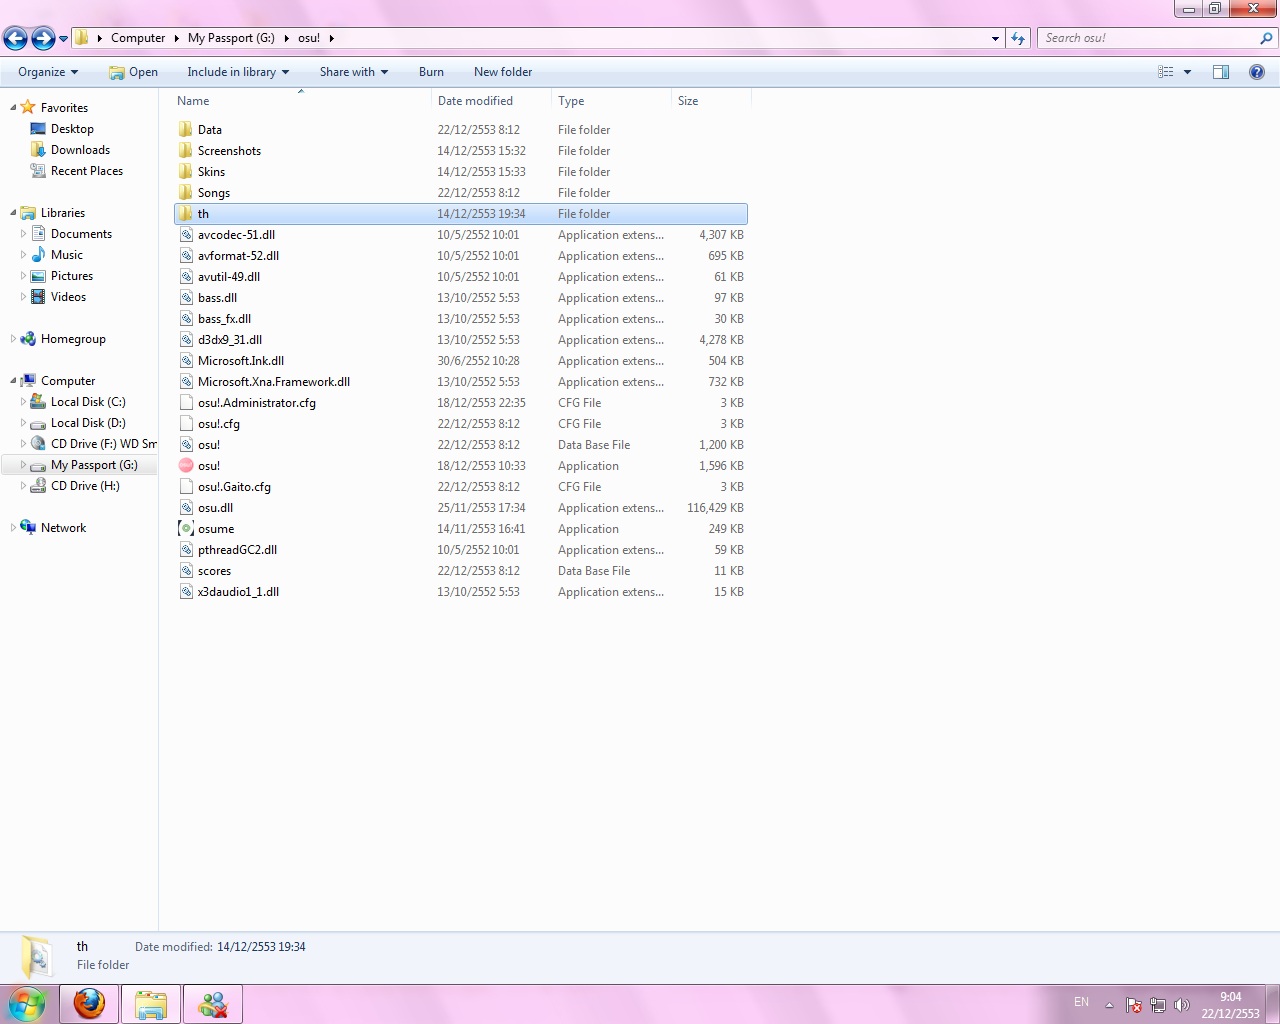Sort by the Type column header
The height and width of the screenshot is (1024, 1280).
(x=611, y=101)
